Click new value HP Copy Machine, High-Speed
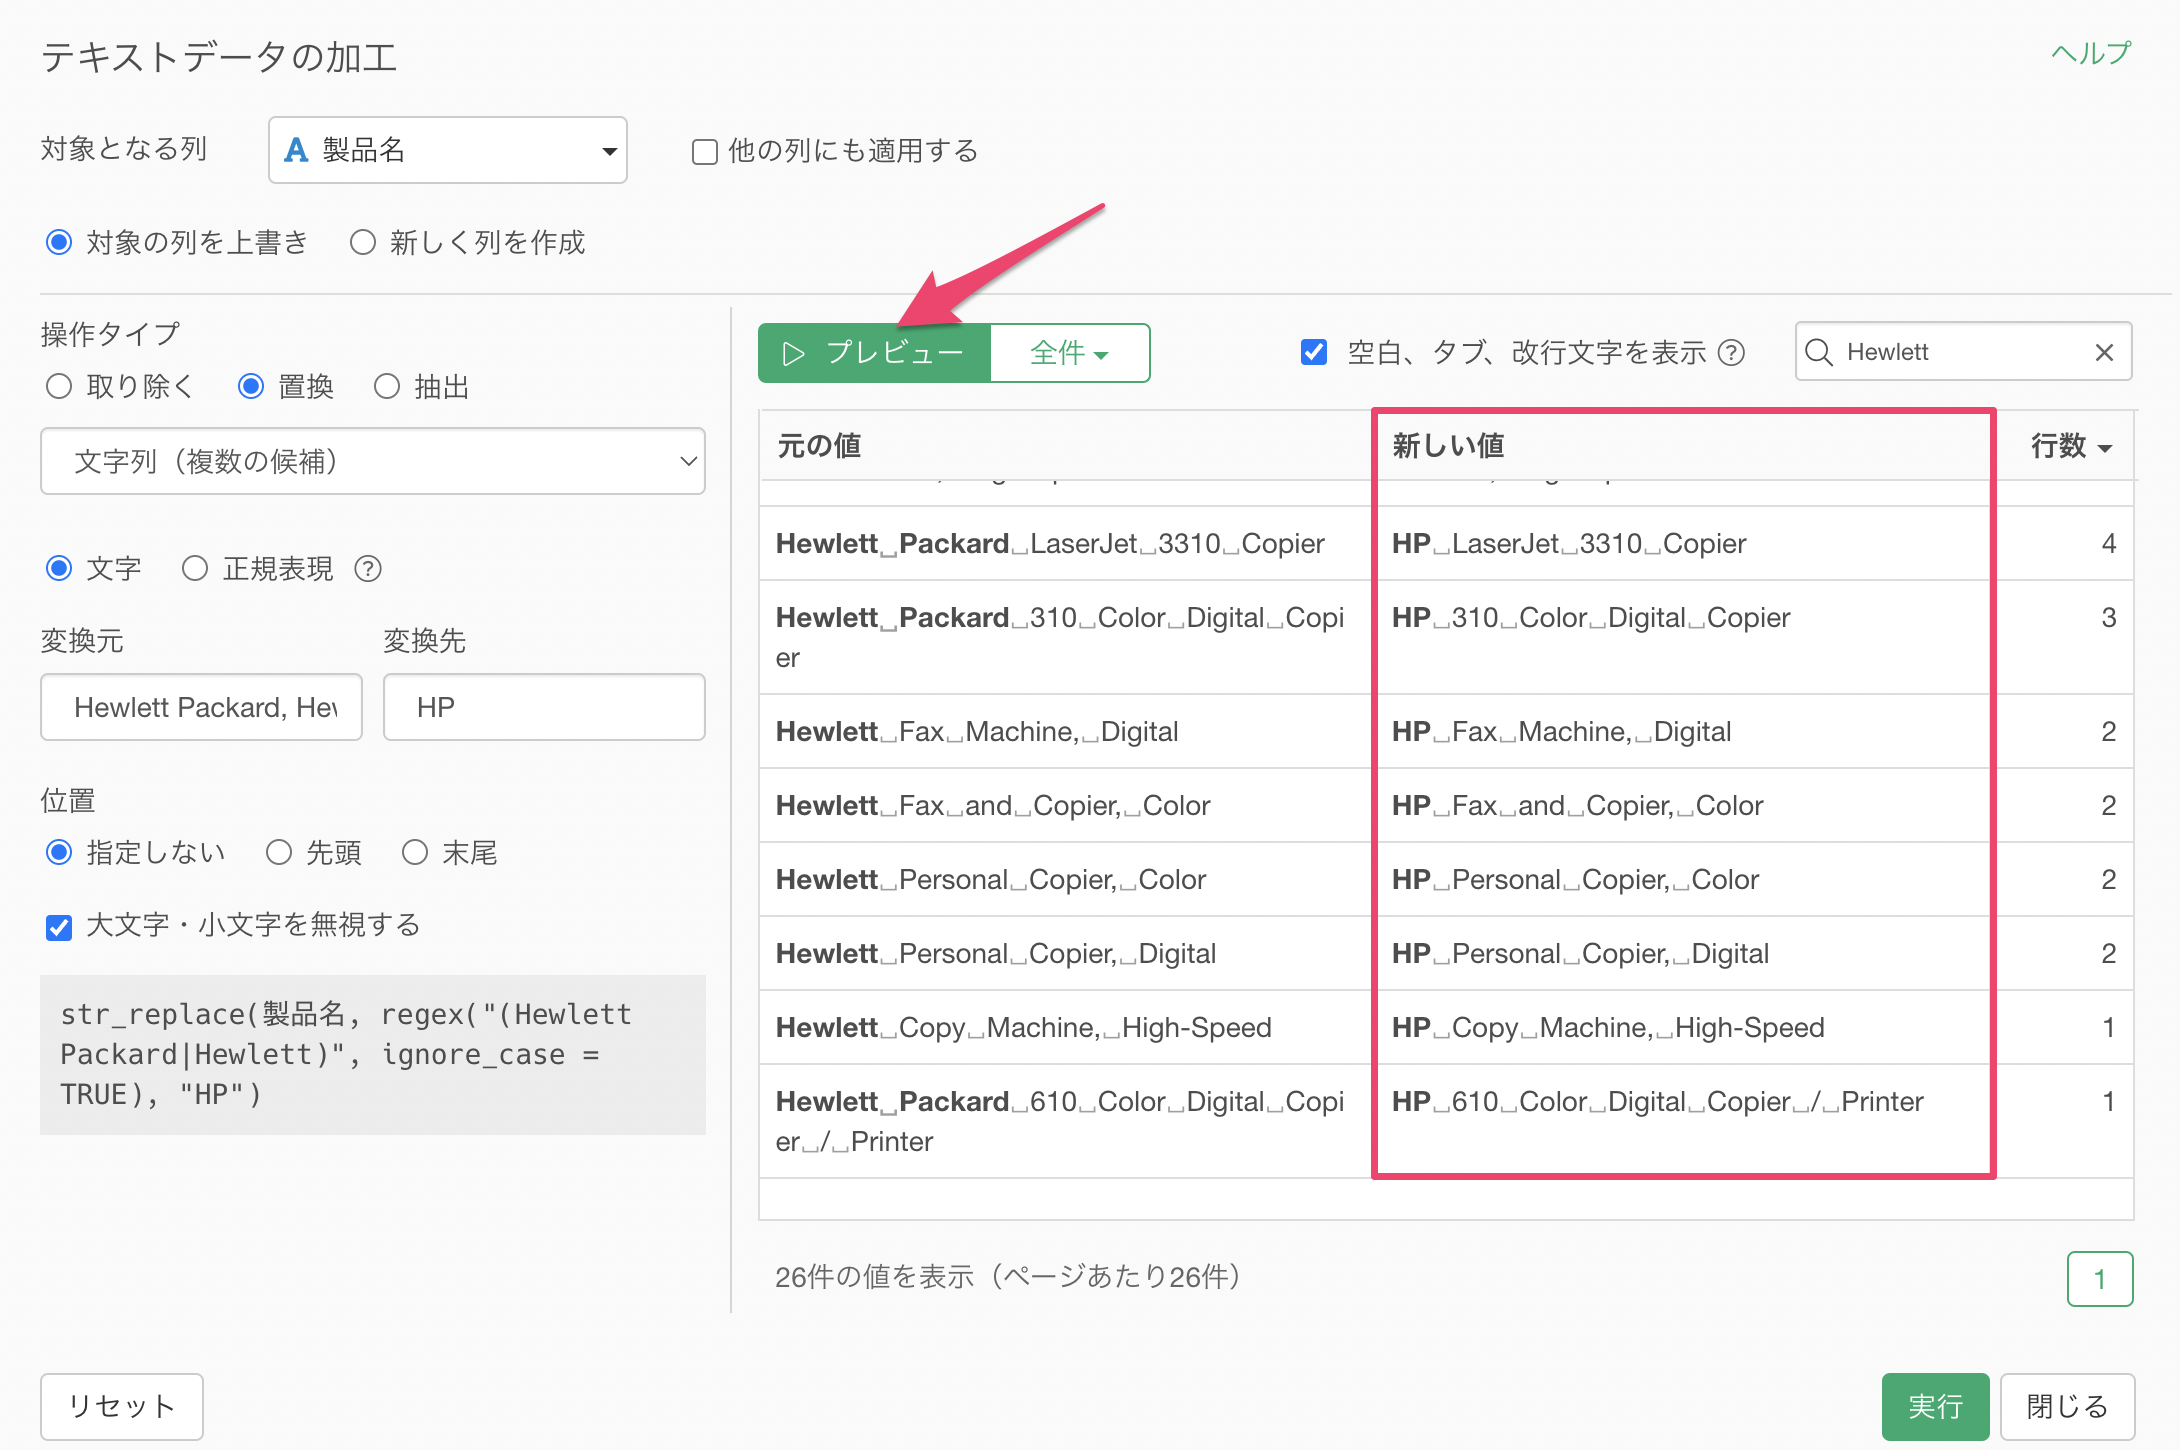Screen dimensions: 2180x1450 tap(1608, 1028)
